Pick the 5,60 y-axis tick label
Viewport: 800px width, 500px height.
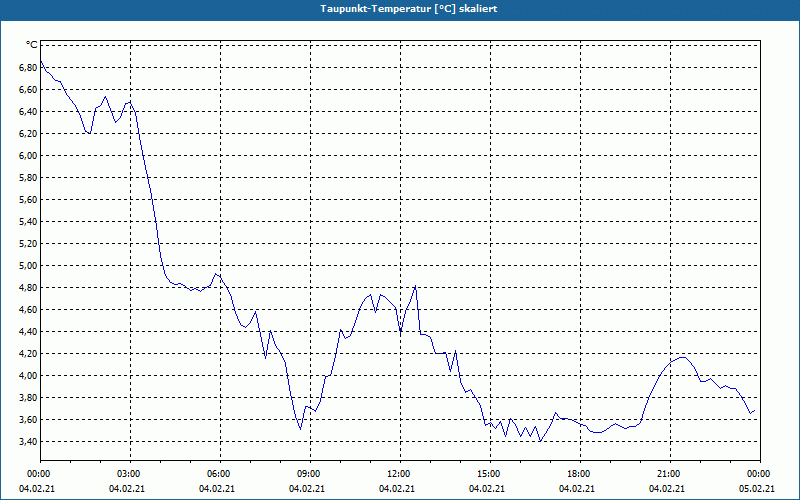(x=28, y=199)
